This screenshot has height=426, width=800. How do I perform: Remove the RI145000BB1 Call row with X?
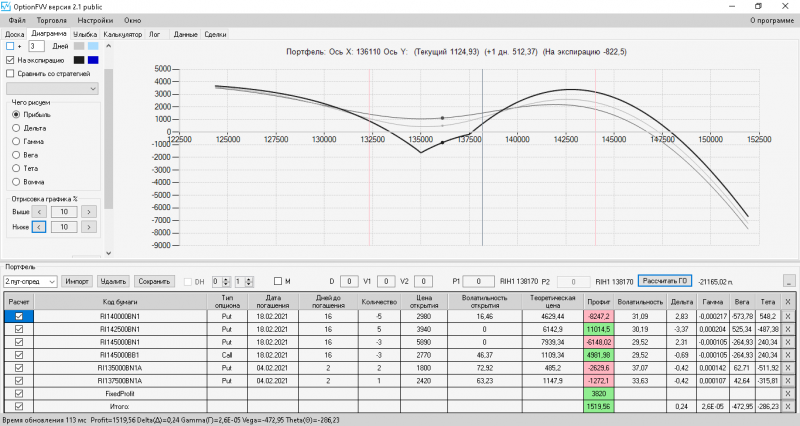coord(788,355)
